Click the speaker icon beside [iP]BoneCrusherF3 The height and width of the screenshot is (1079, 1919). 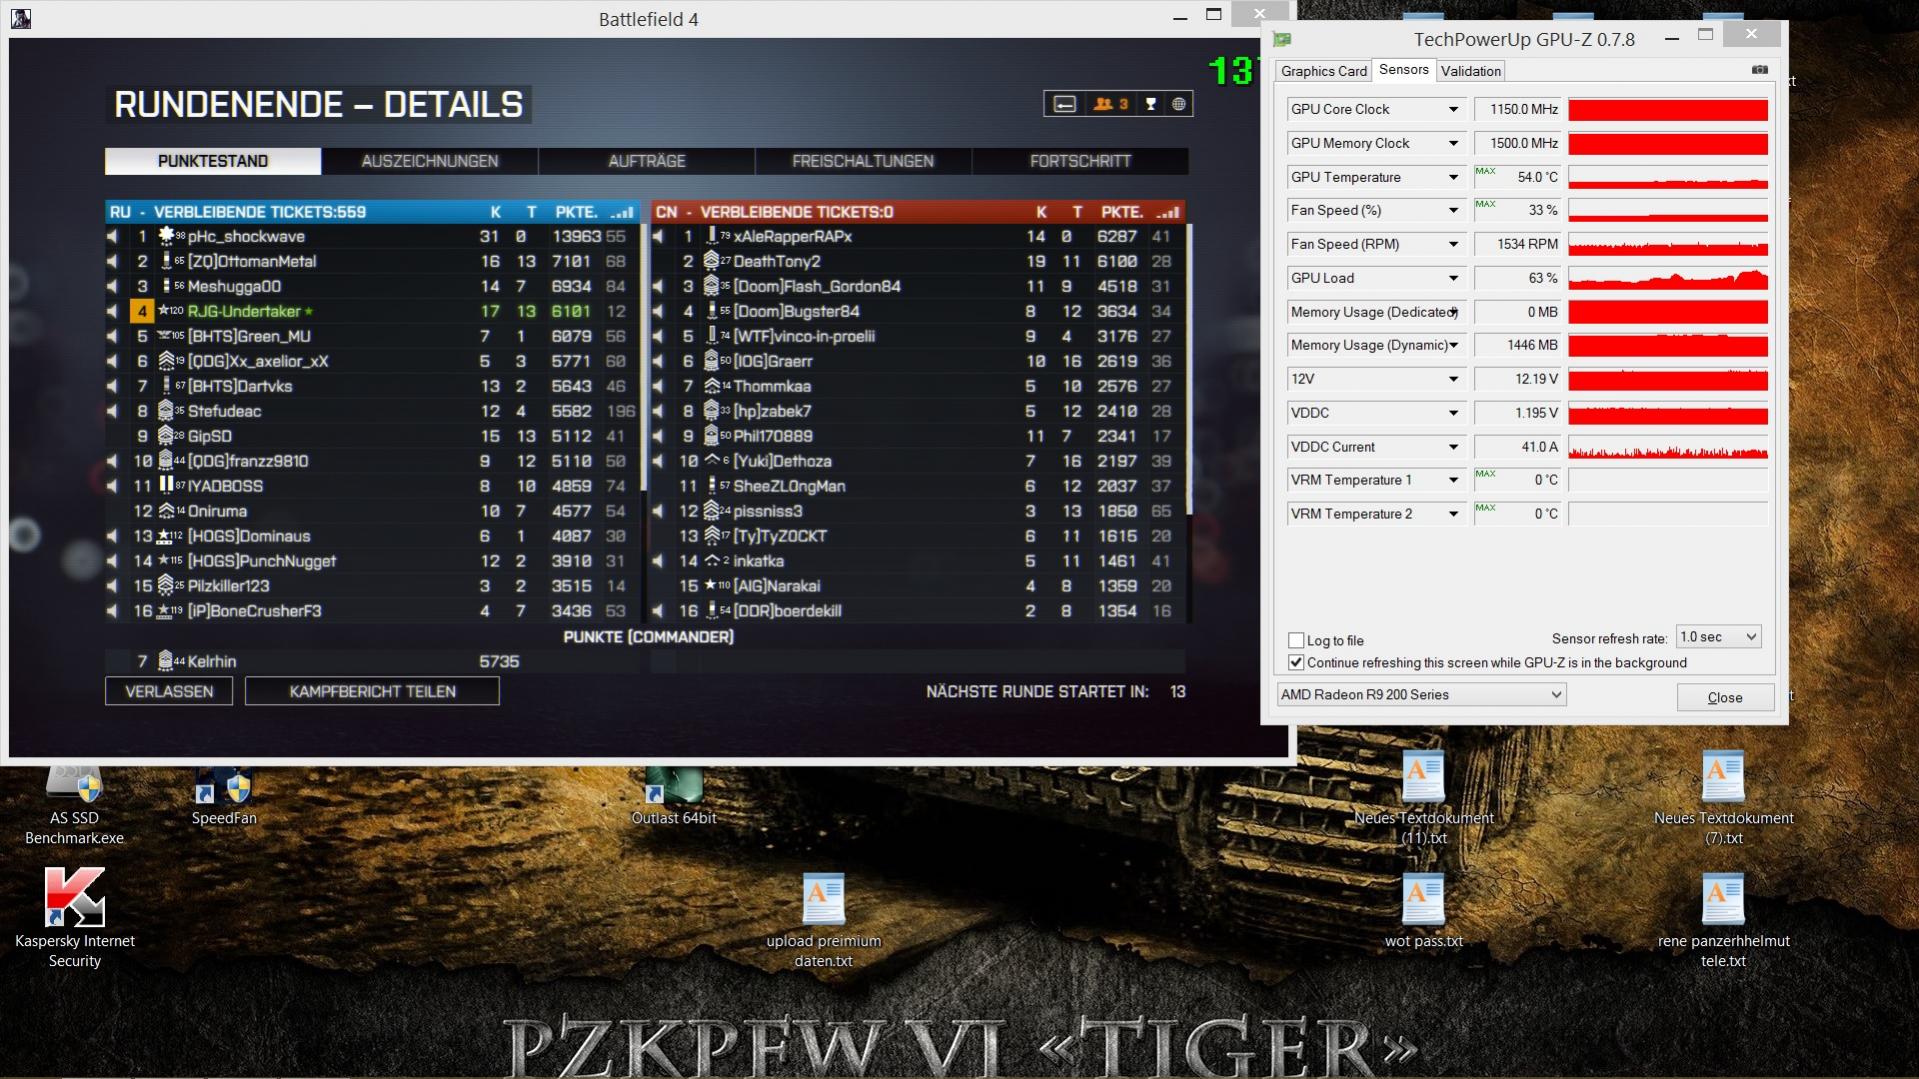pos(113,611)
